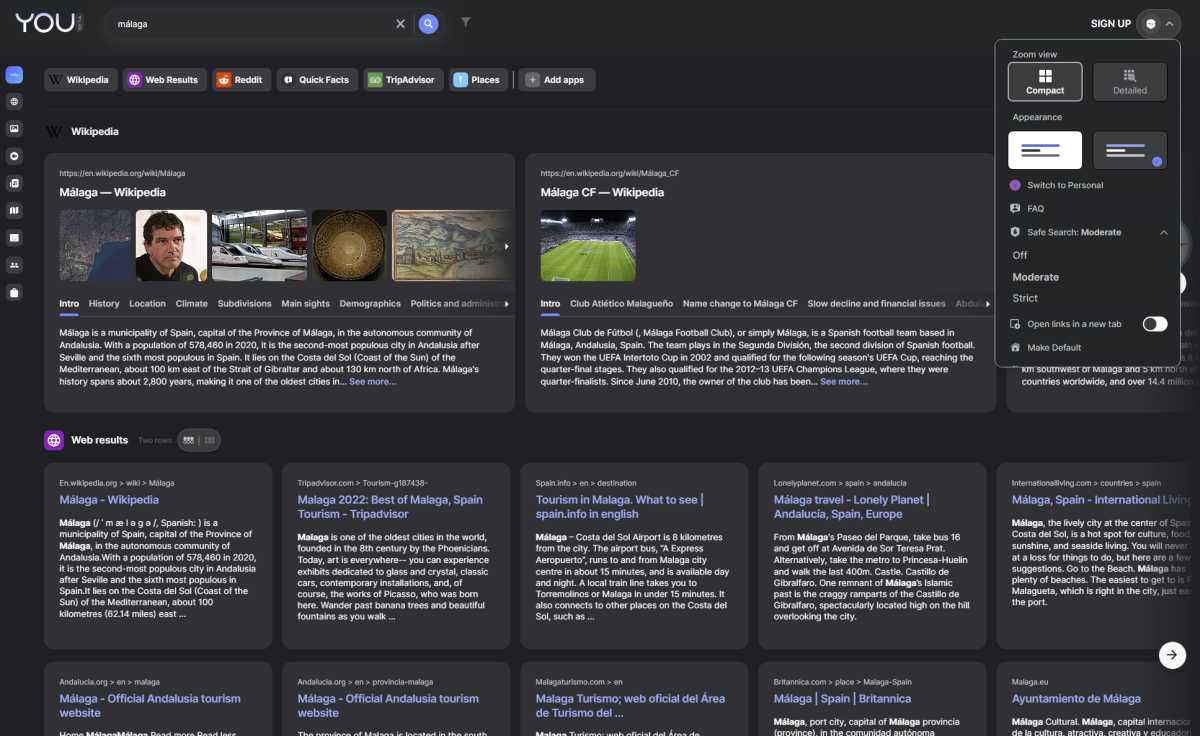Switch to Personal mode
This screenshot has width=1200, height=736.
tap(1056, 185)
